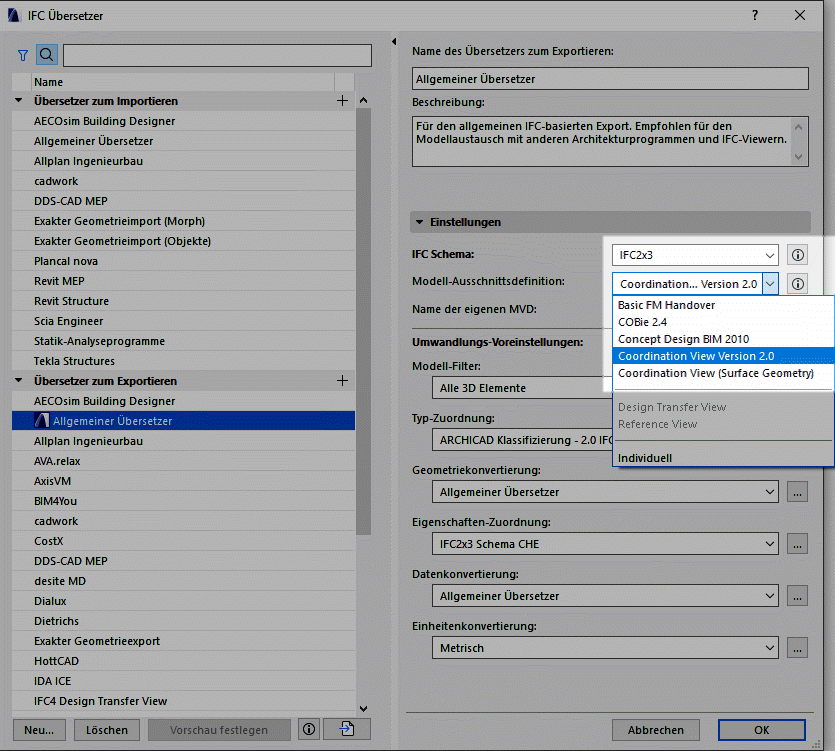Click the Vorschau festlegen button
The height and width of the screenshot is (751, 835).
click(219, 730)
